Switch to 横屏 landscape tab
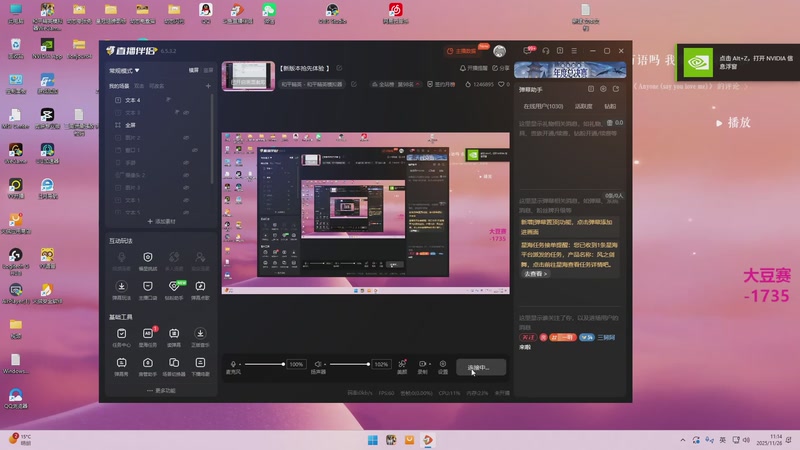The height and width of the screenshot is (450, 800). pyautogui.click(x=193, y=70)
